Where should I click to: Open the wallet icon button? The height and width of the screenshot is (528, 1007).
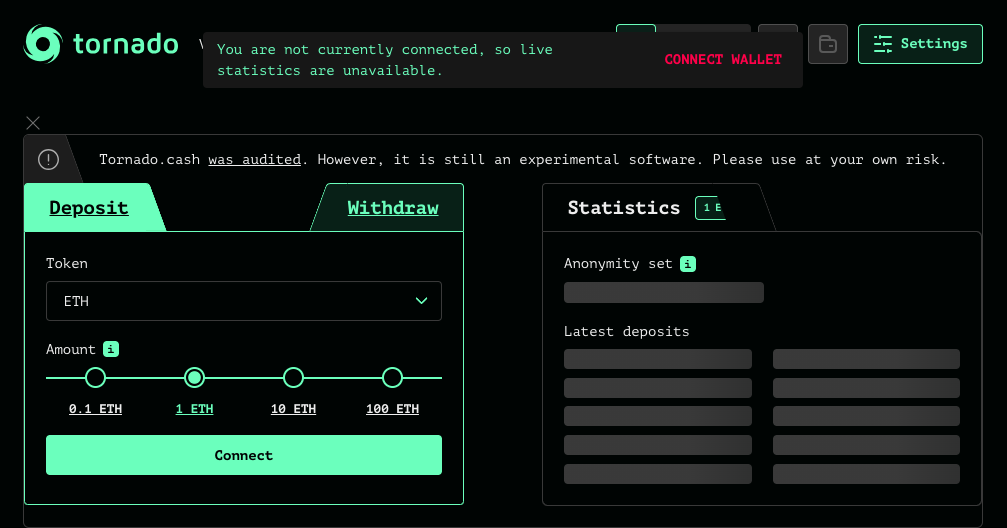pos(828,44)
